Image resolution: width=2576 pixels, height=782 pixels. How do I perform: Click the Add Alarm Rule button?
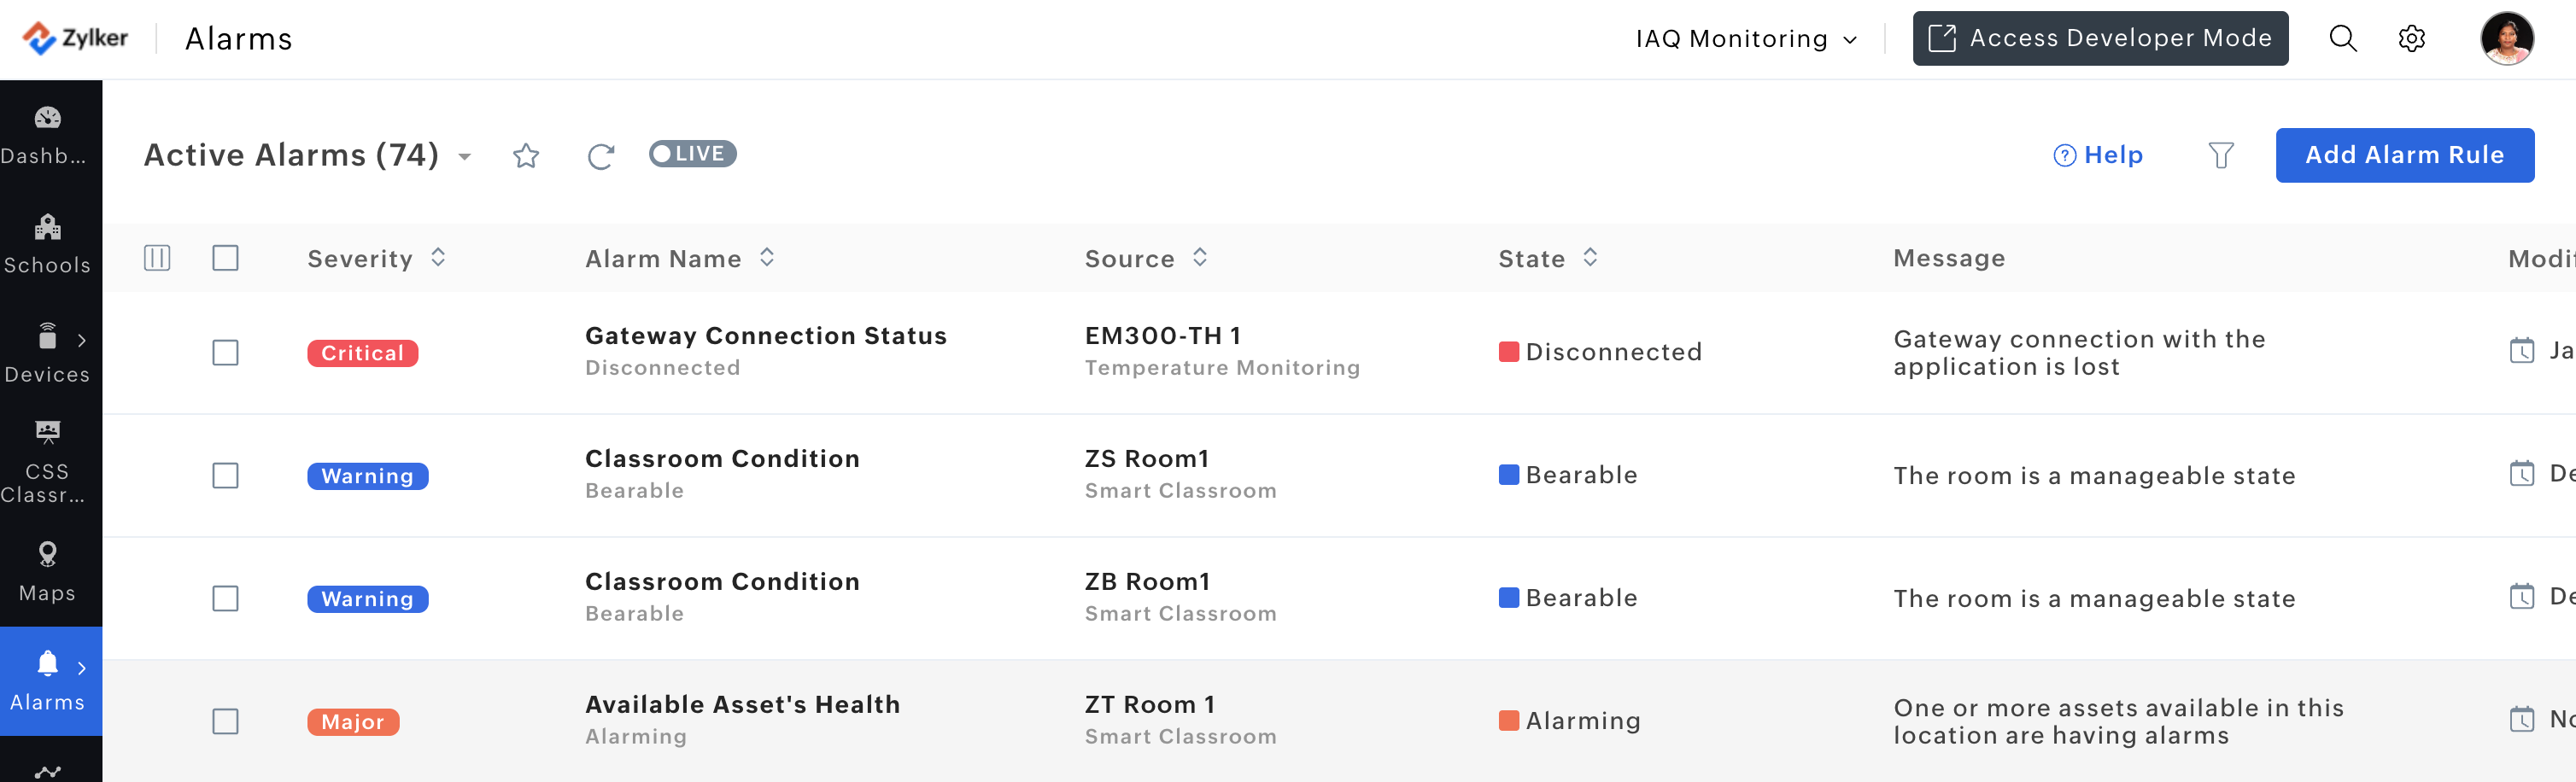(x=2404, y=155)
